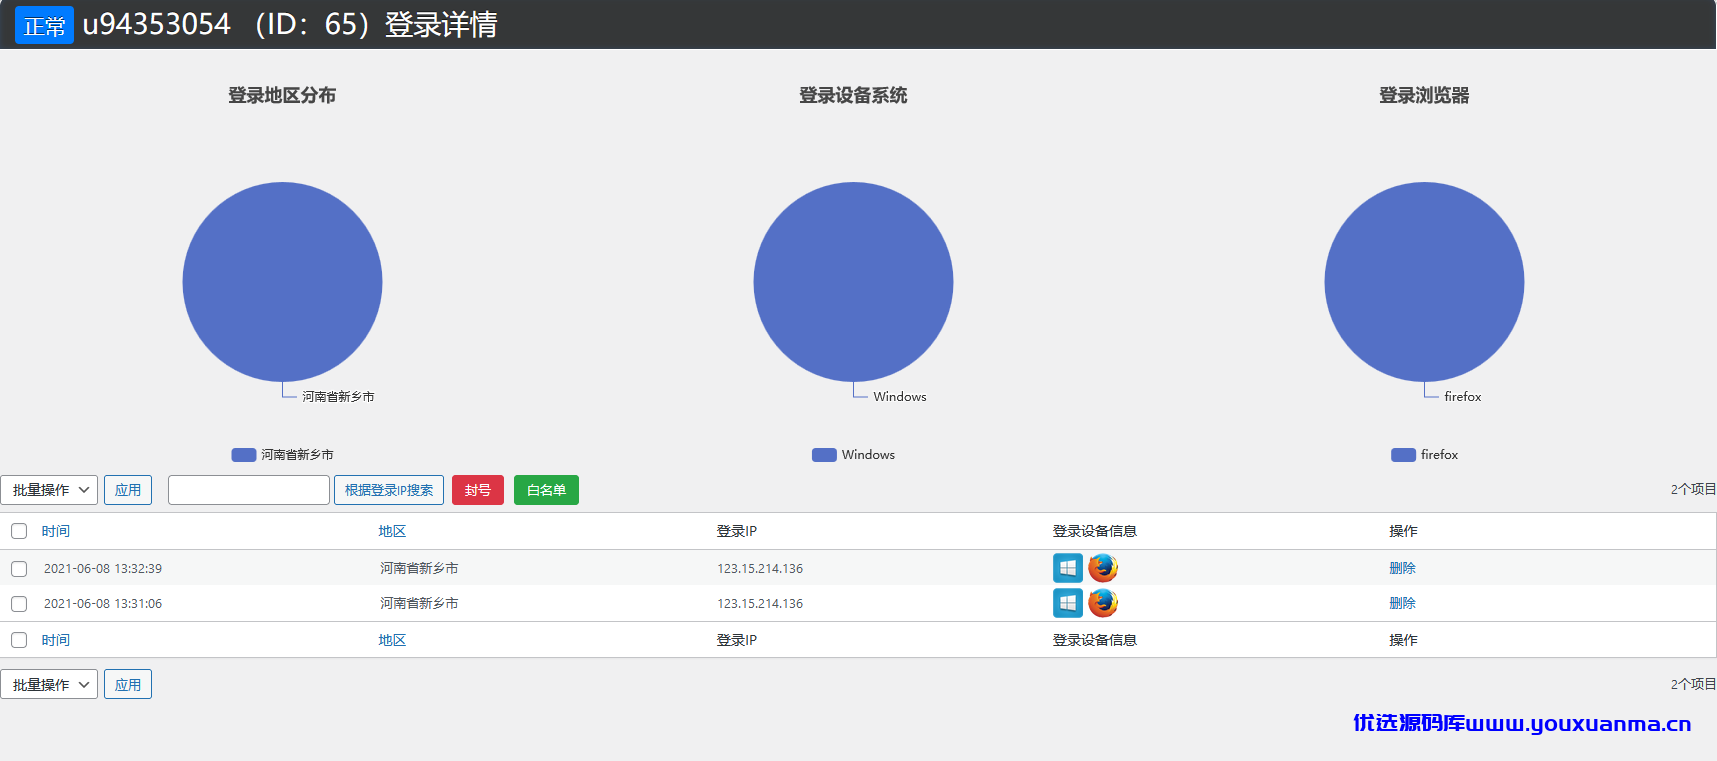Click timestamp 2021-06-08 13:31:06
1717x761 pixels.
103,603
